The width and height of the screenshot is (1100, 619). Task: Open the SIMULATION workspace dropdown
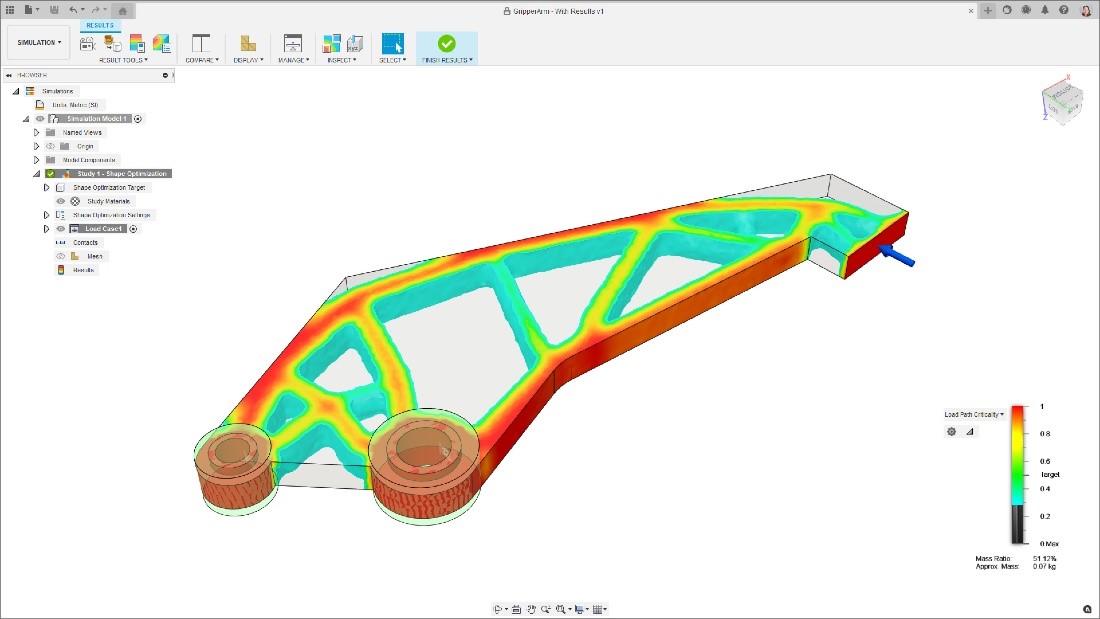tap(37, 42)
